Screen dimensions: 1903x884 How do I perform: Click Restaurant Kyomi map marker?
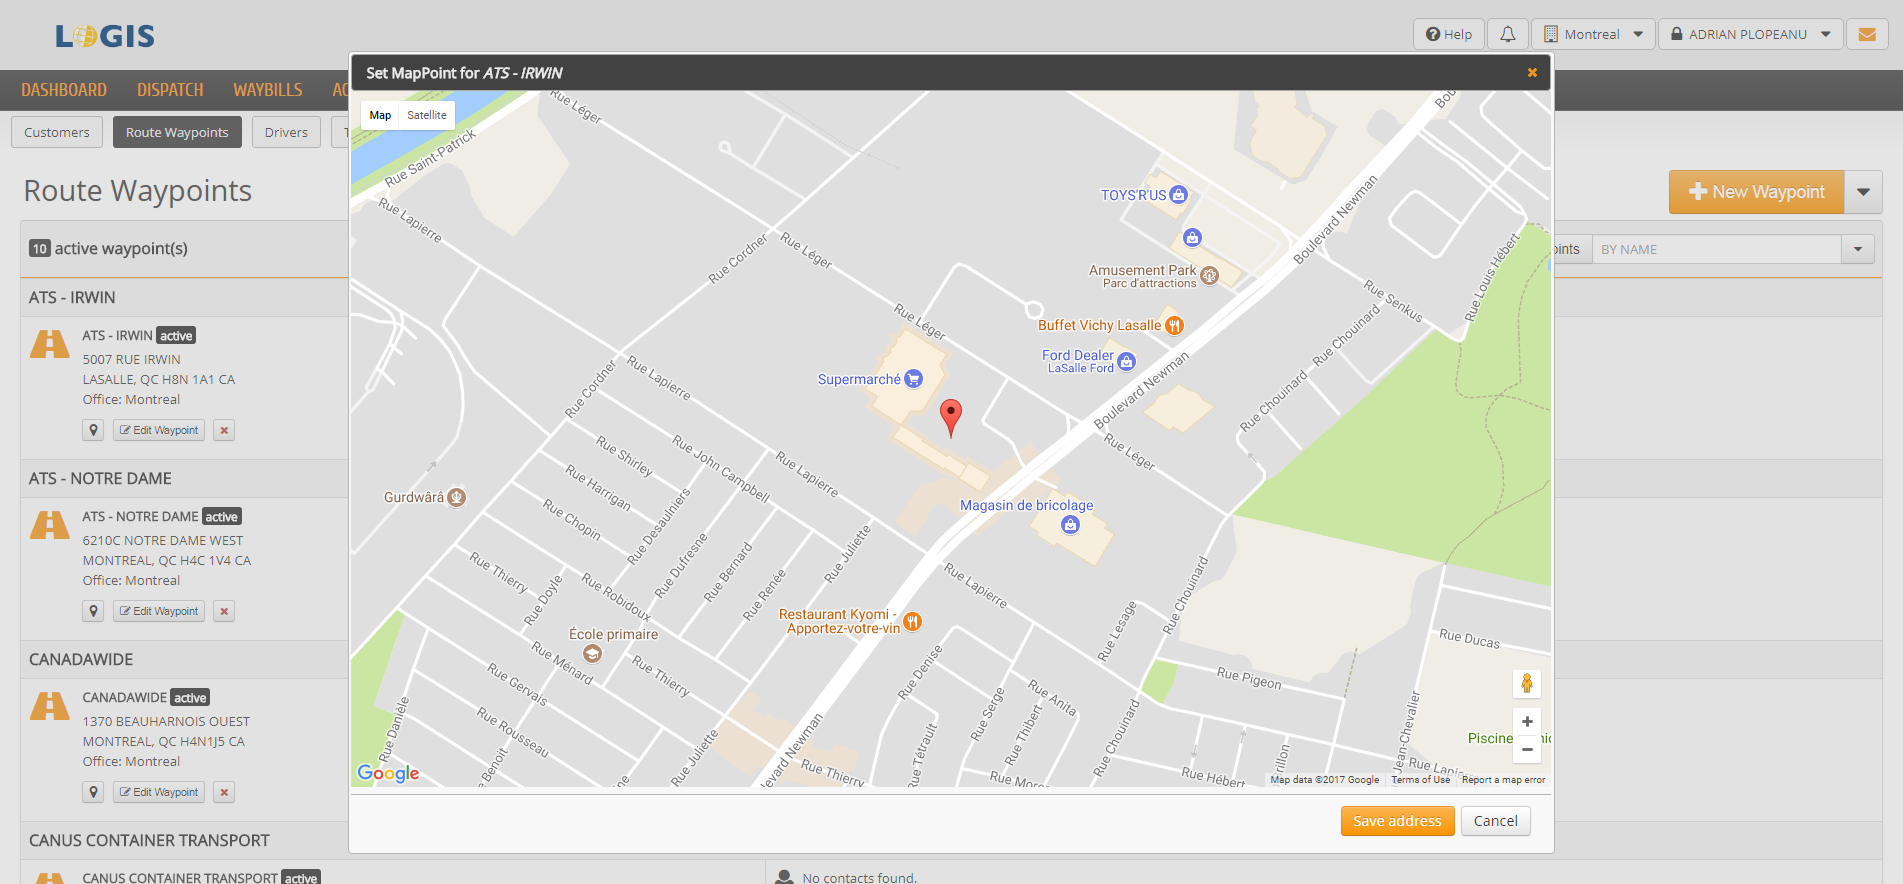pyautogui.click(x=912, y=622)
